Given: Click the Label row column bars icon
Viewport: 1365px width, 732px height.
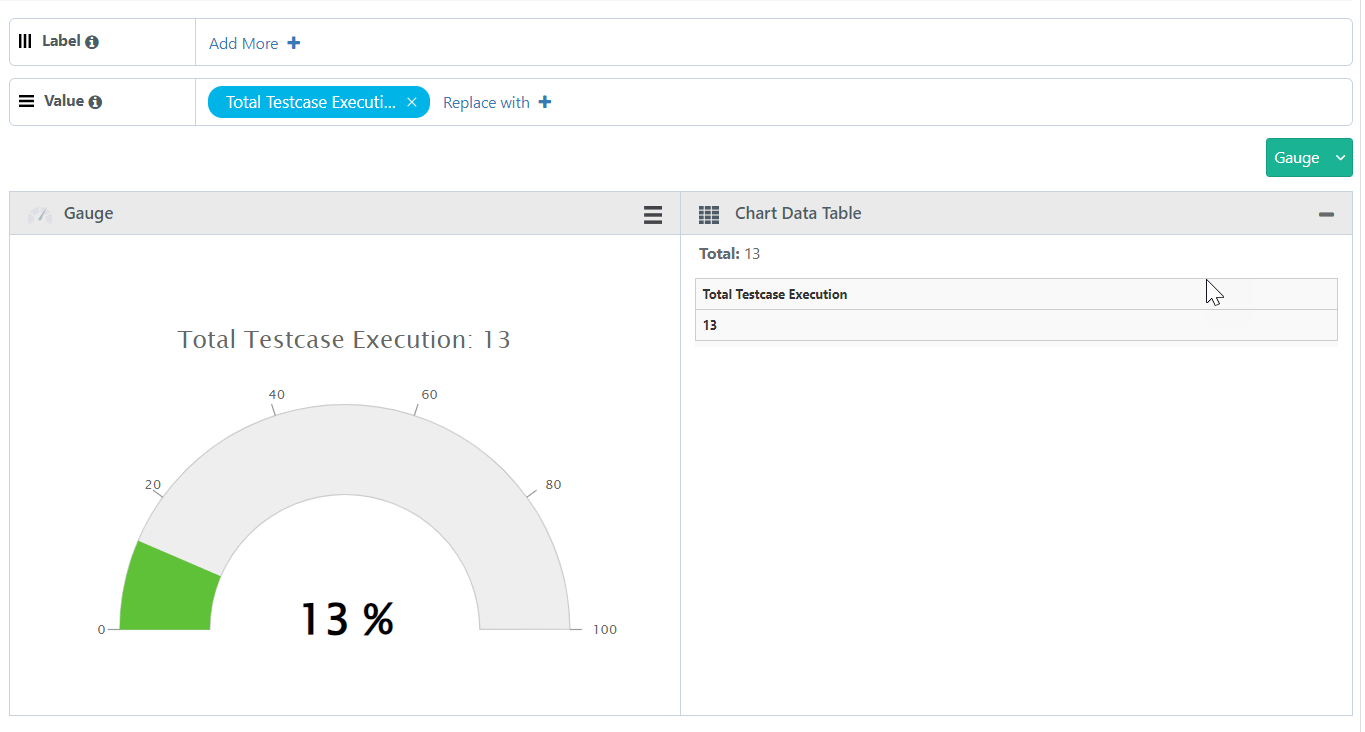Looking at the screenshot, I should (26, 41).
